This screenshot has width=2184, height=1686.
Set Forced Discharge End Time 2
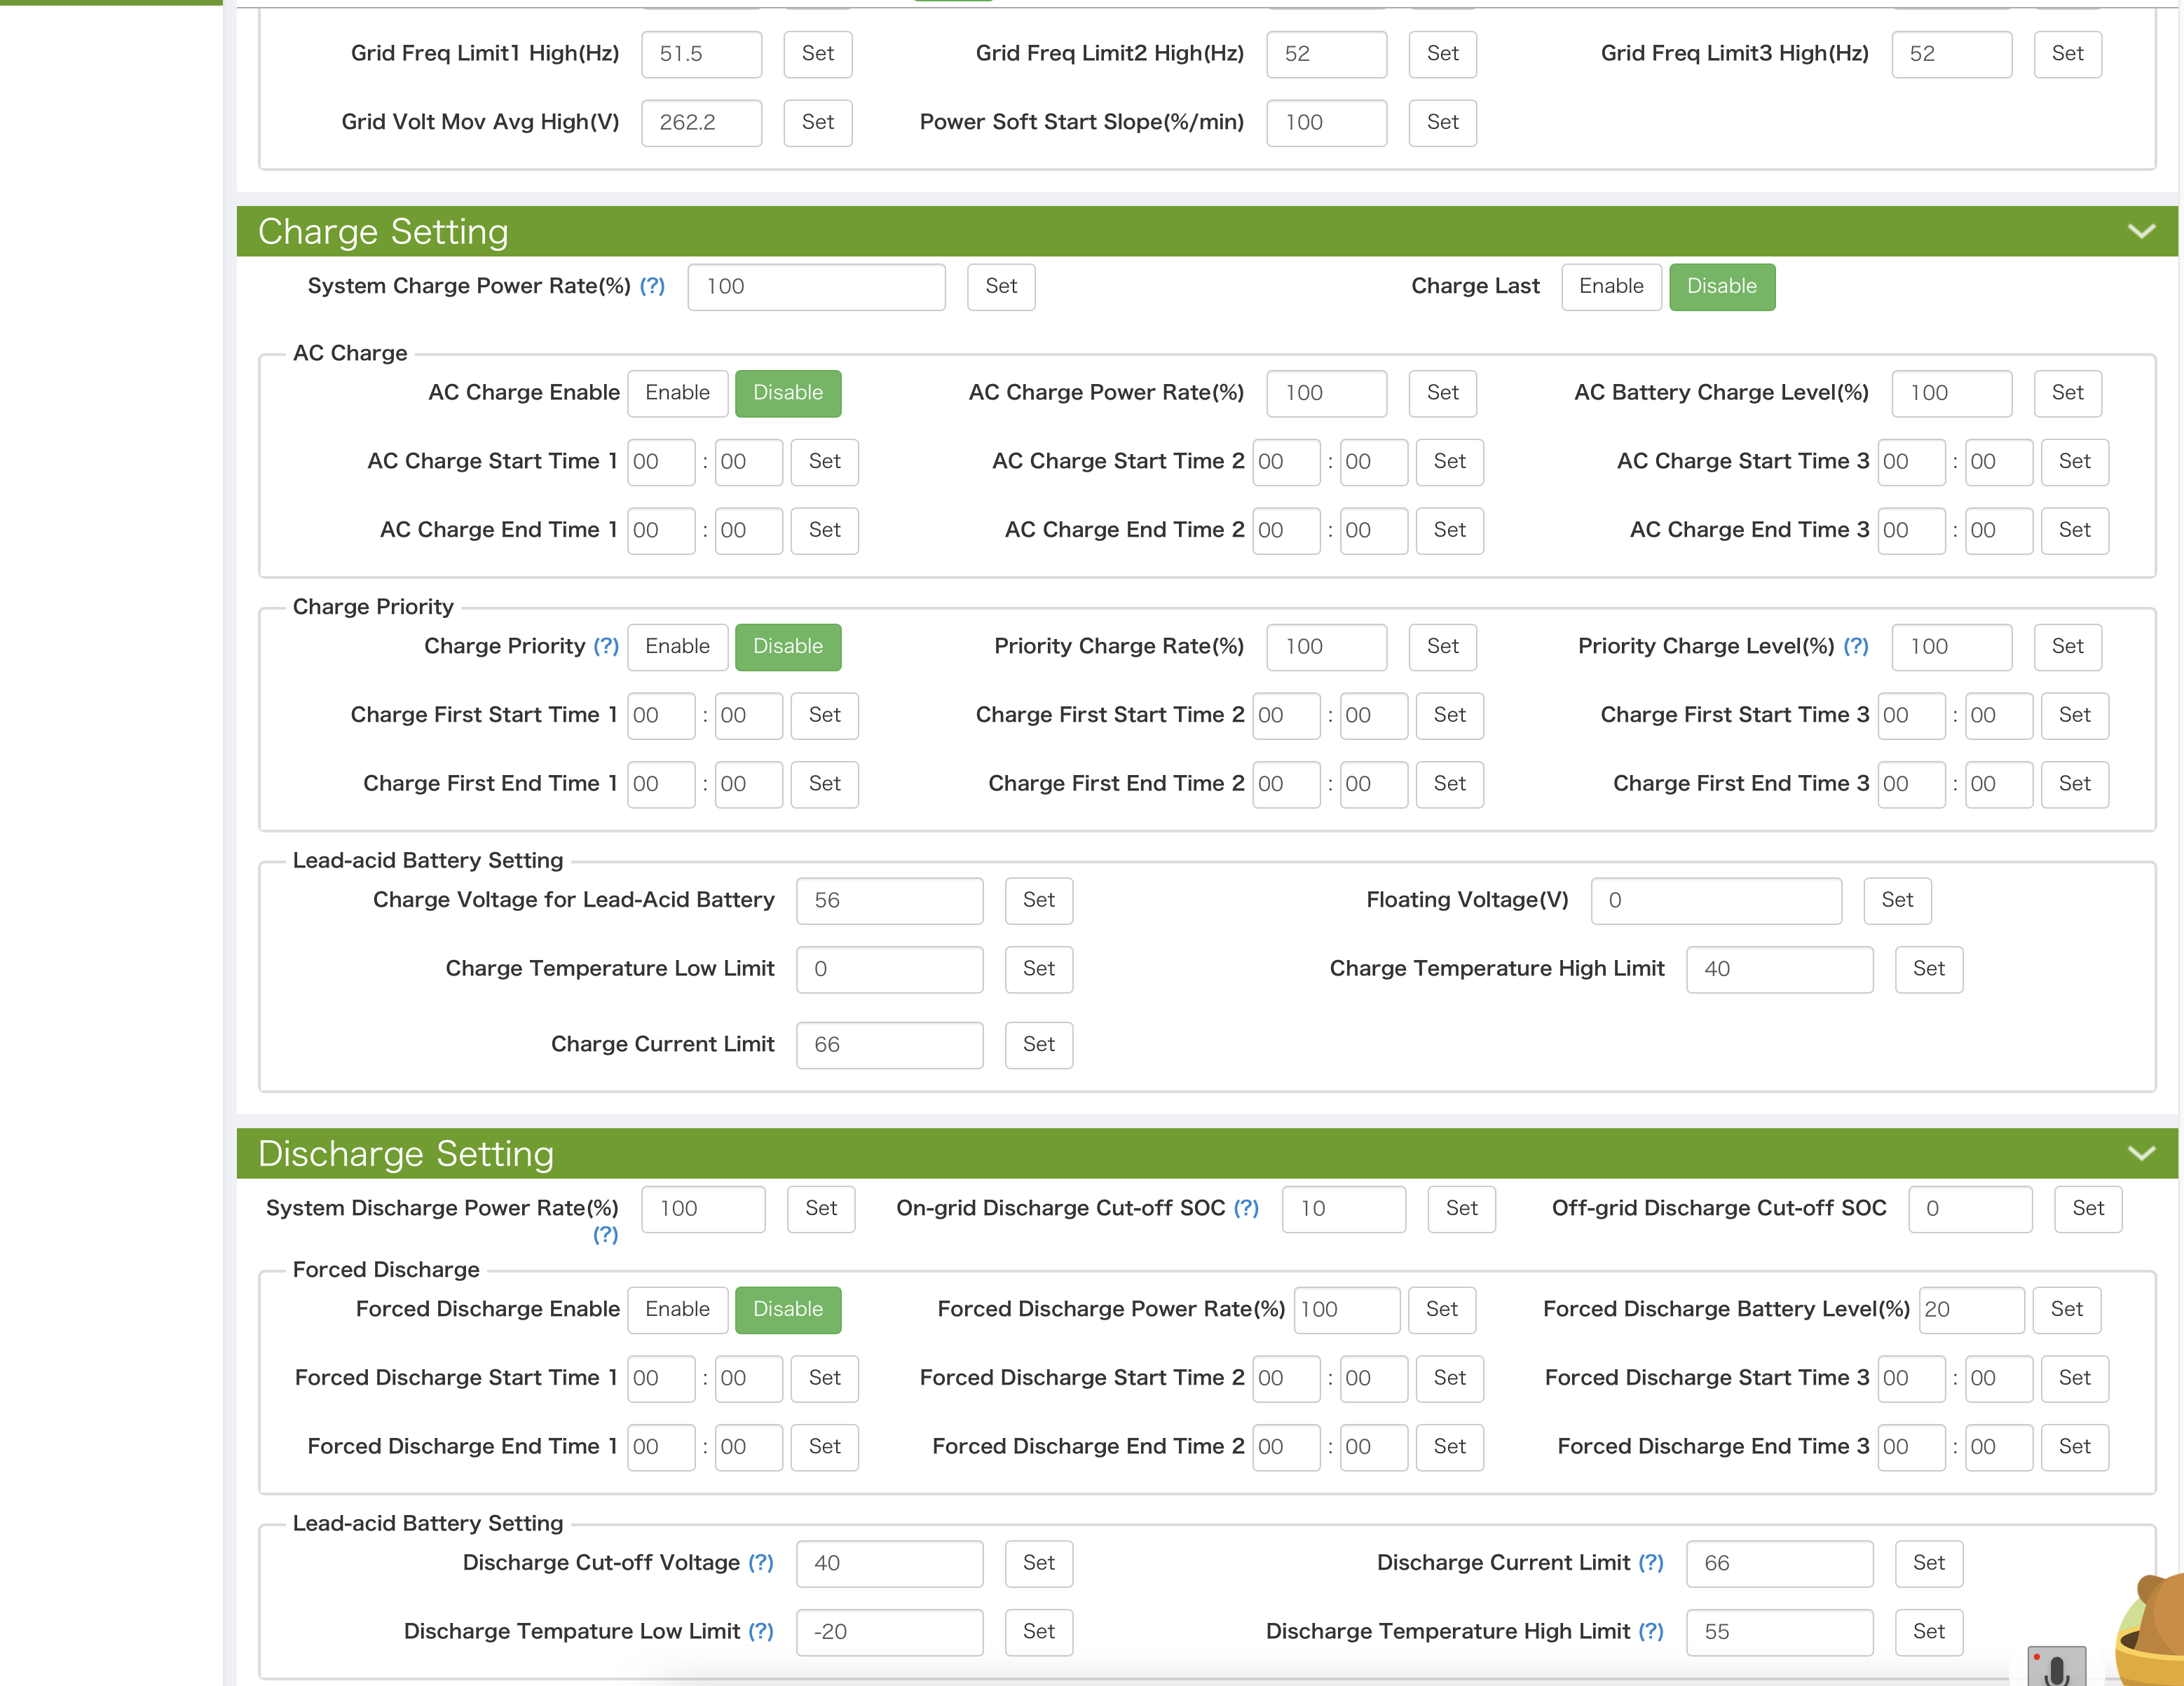click(x=1450, y=1448)
